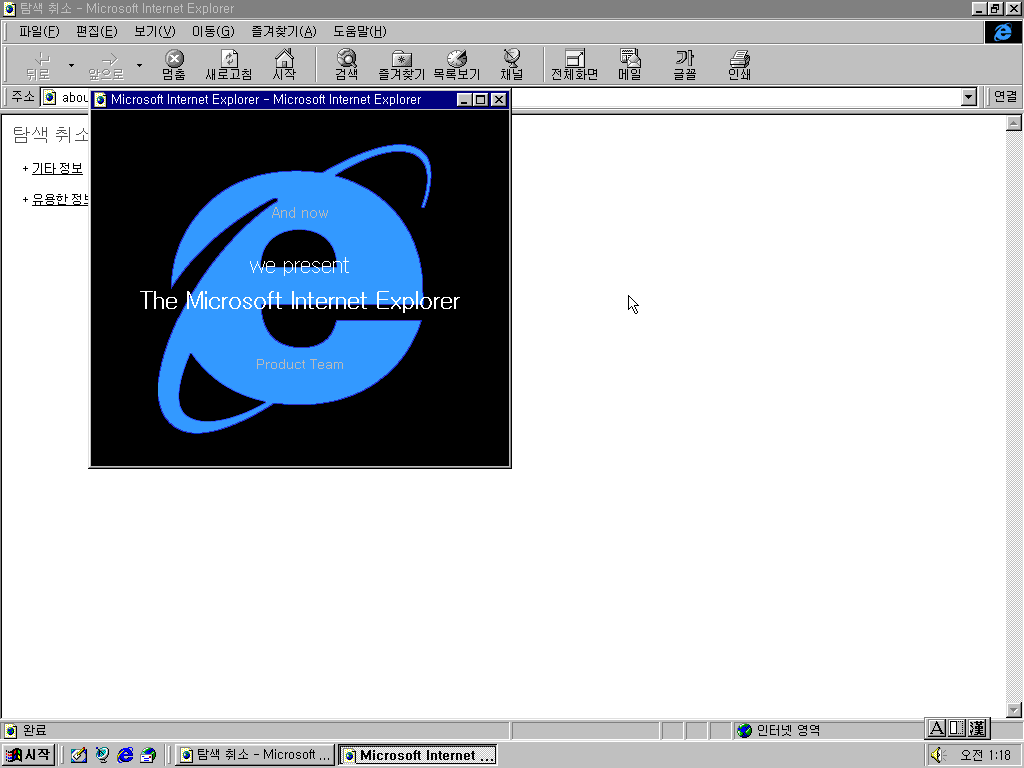
Task: Expand the address bar dropdown list
Action: 968,97
